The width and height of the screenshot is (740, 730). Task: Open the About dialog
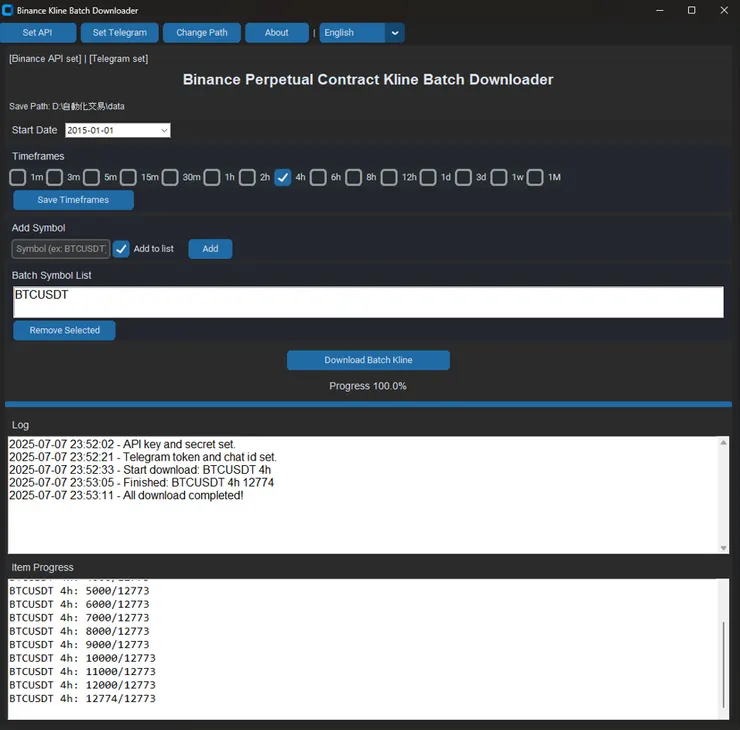[277, 33]
